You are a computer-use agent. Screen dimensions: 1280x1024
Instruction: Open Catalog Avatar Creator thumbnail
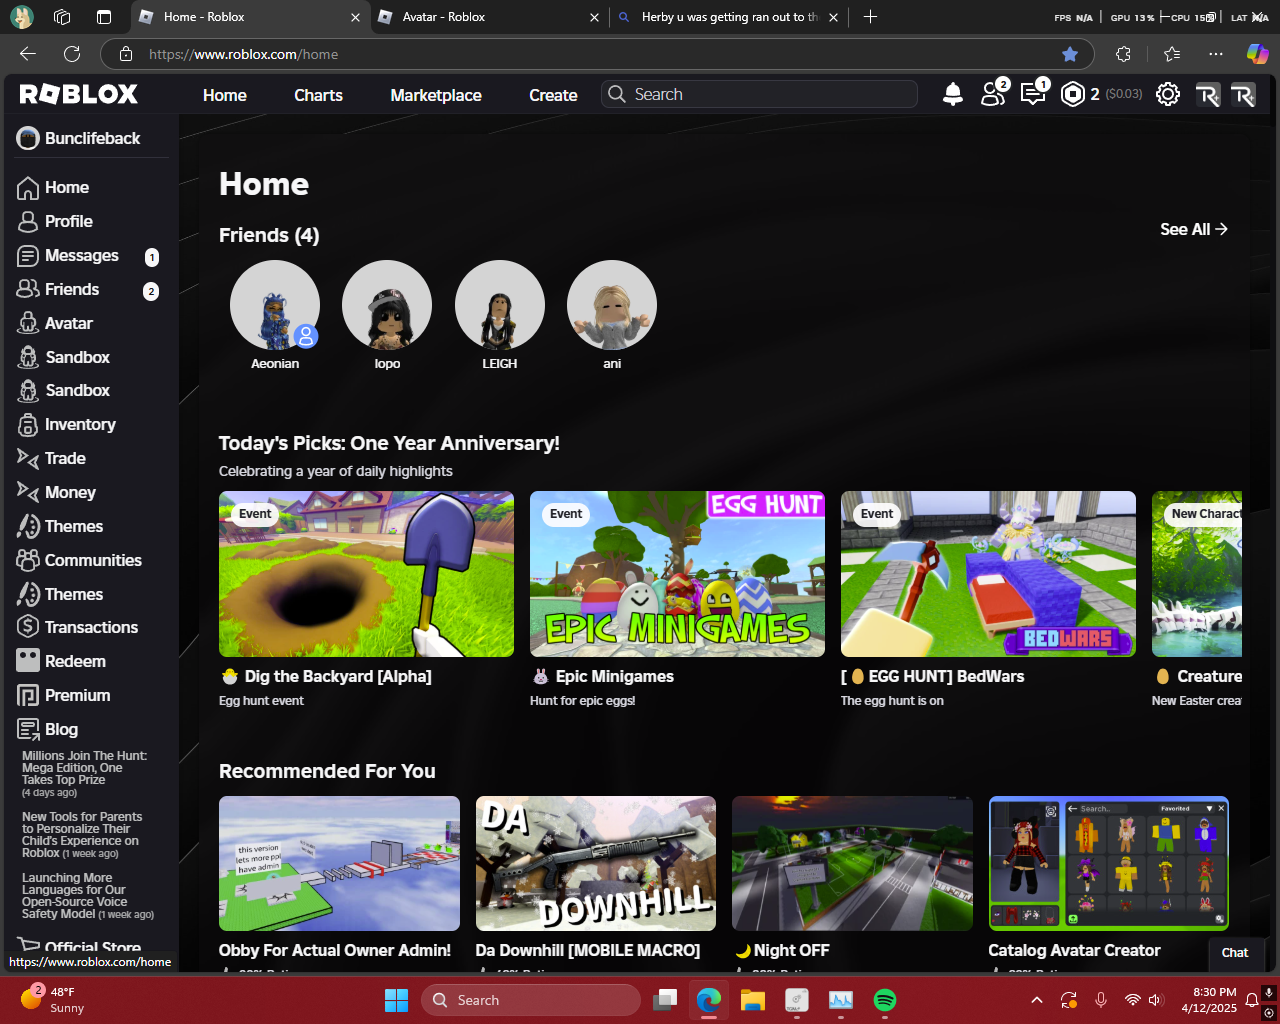tap(1109, 863)
